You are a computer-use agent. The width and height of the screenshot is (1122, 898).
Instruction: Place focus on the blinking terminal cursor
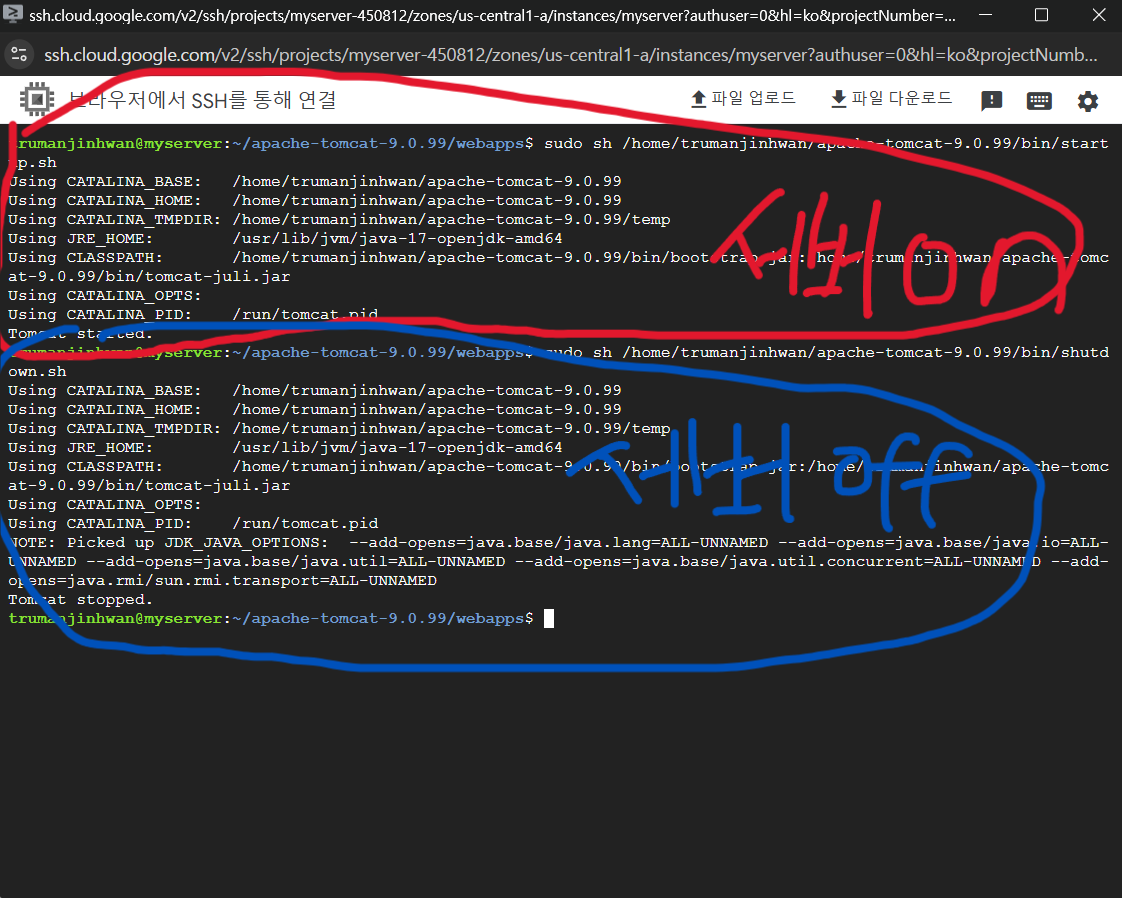pyautogui.click(x=548, y=618)
